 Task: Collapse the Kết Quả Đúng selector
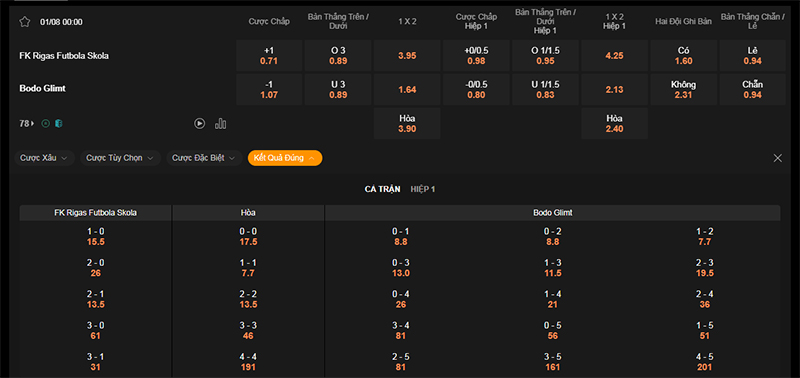pyautogui.click(x=285, y=158)
